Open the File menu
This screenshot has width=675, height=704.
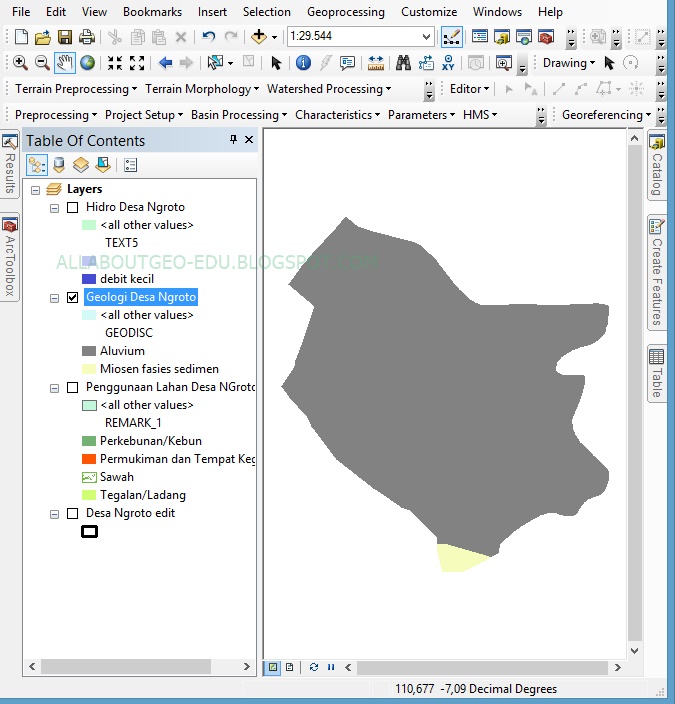(21, 12)
